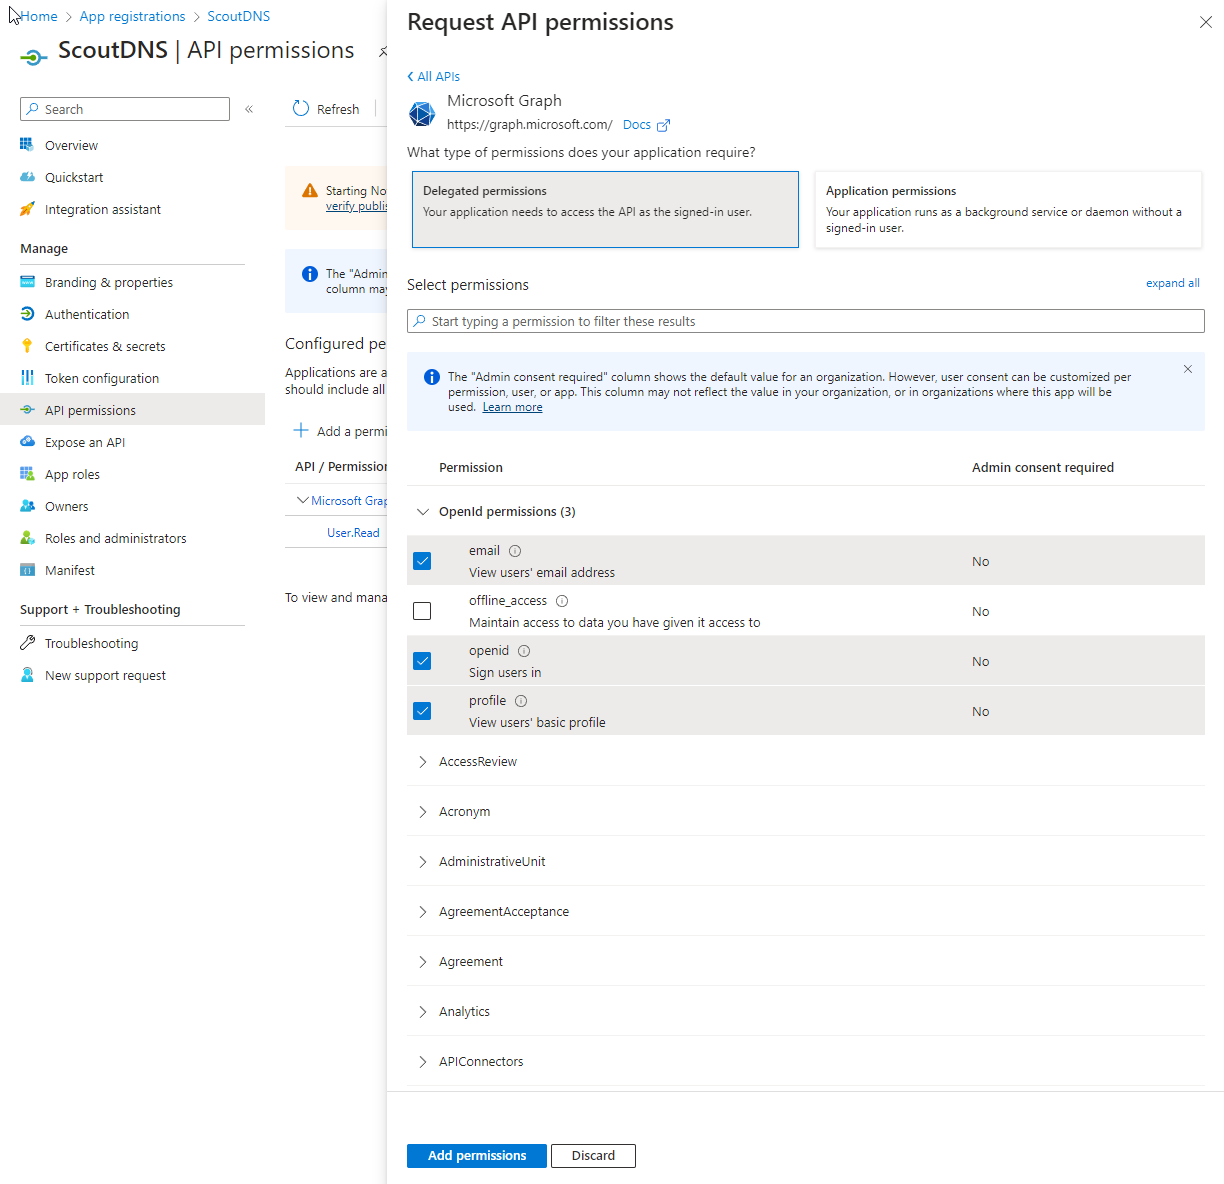This screenshot has height=1184, width=1224.
Task: Expand the Agreement permission group
Action: pyautogui.click(x=422, y=962)
